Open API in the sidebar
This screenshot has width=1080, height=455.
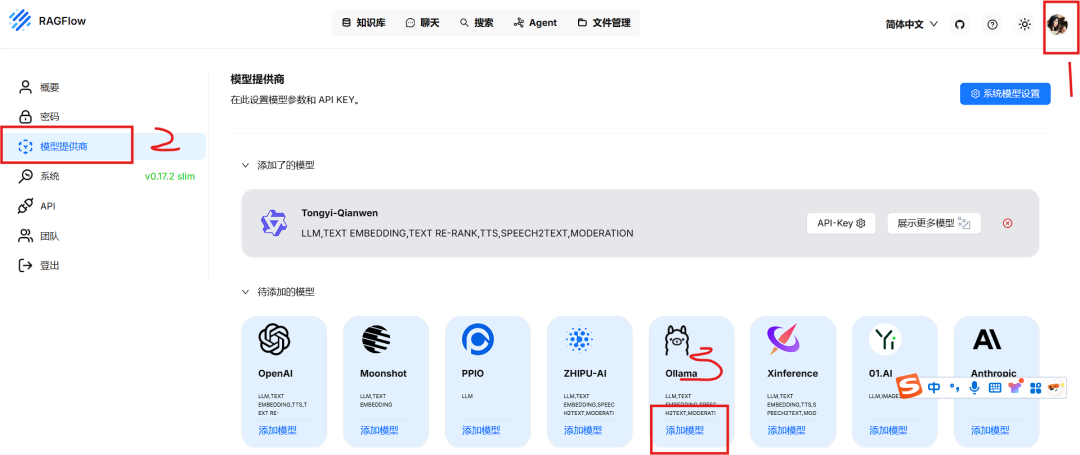(103, 206)
